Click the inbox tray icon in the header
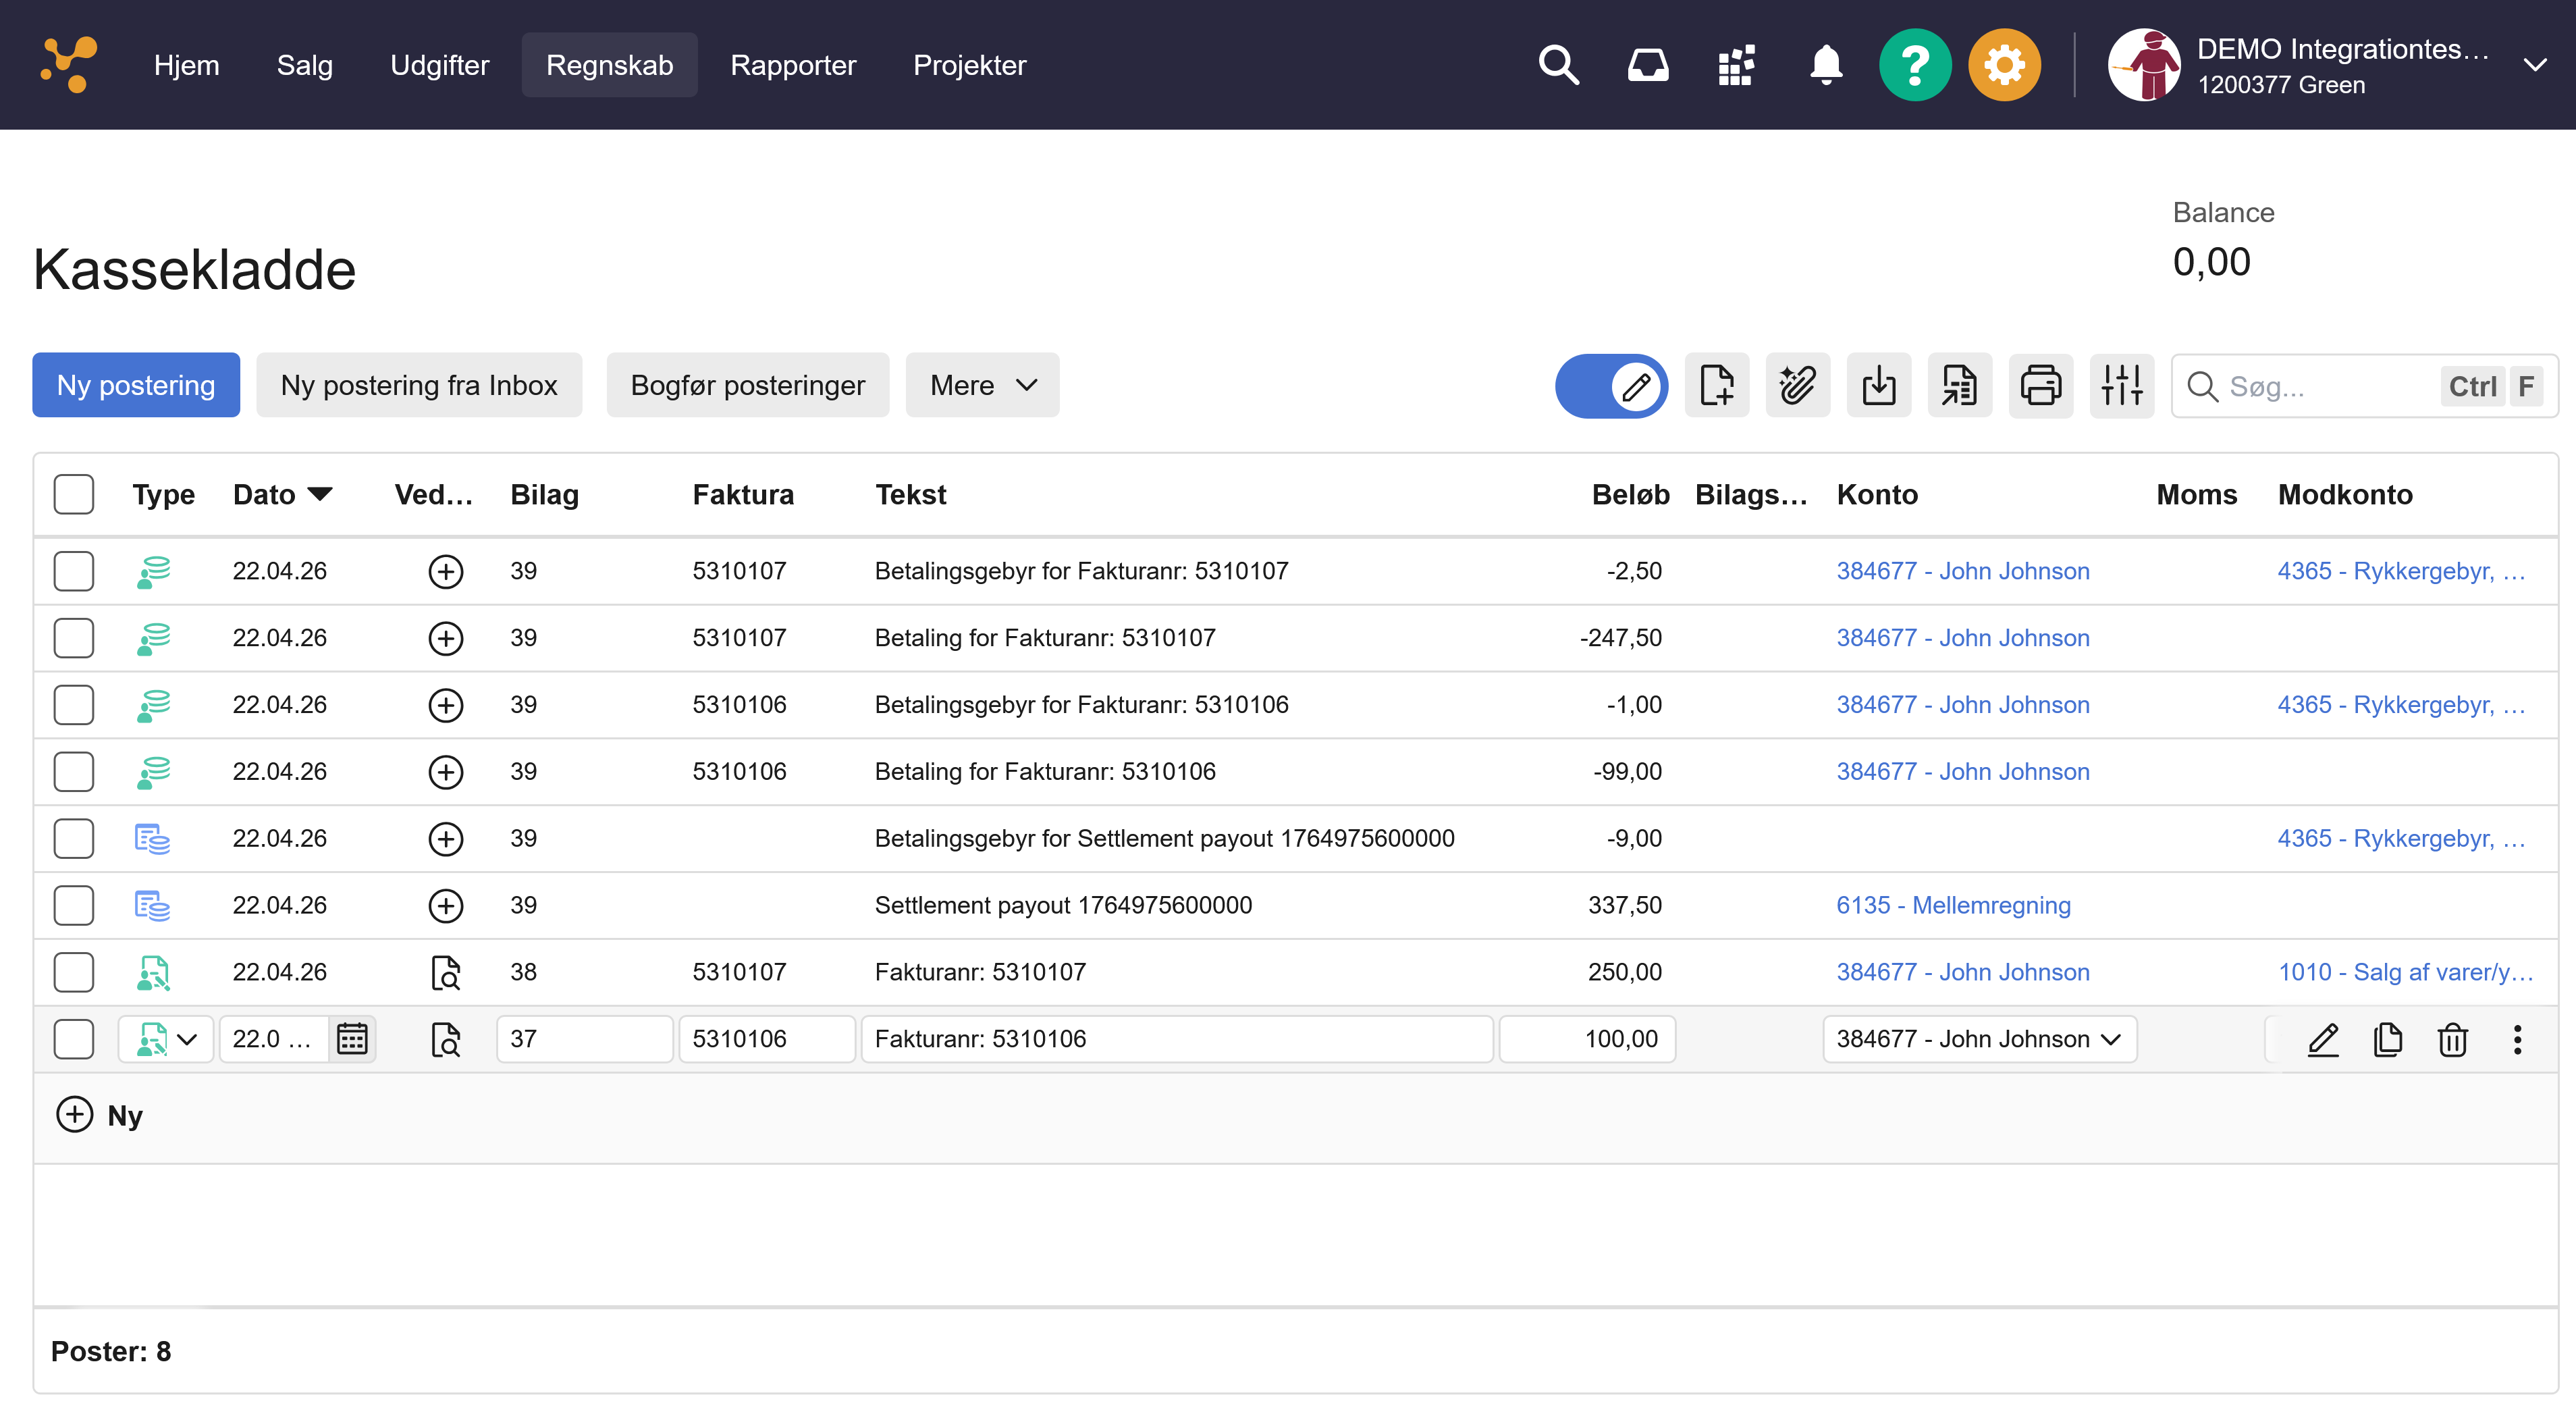This screenshot has height=1418, width=2576. (x=1647, y=65)
